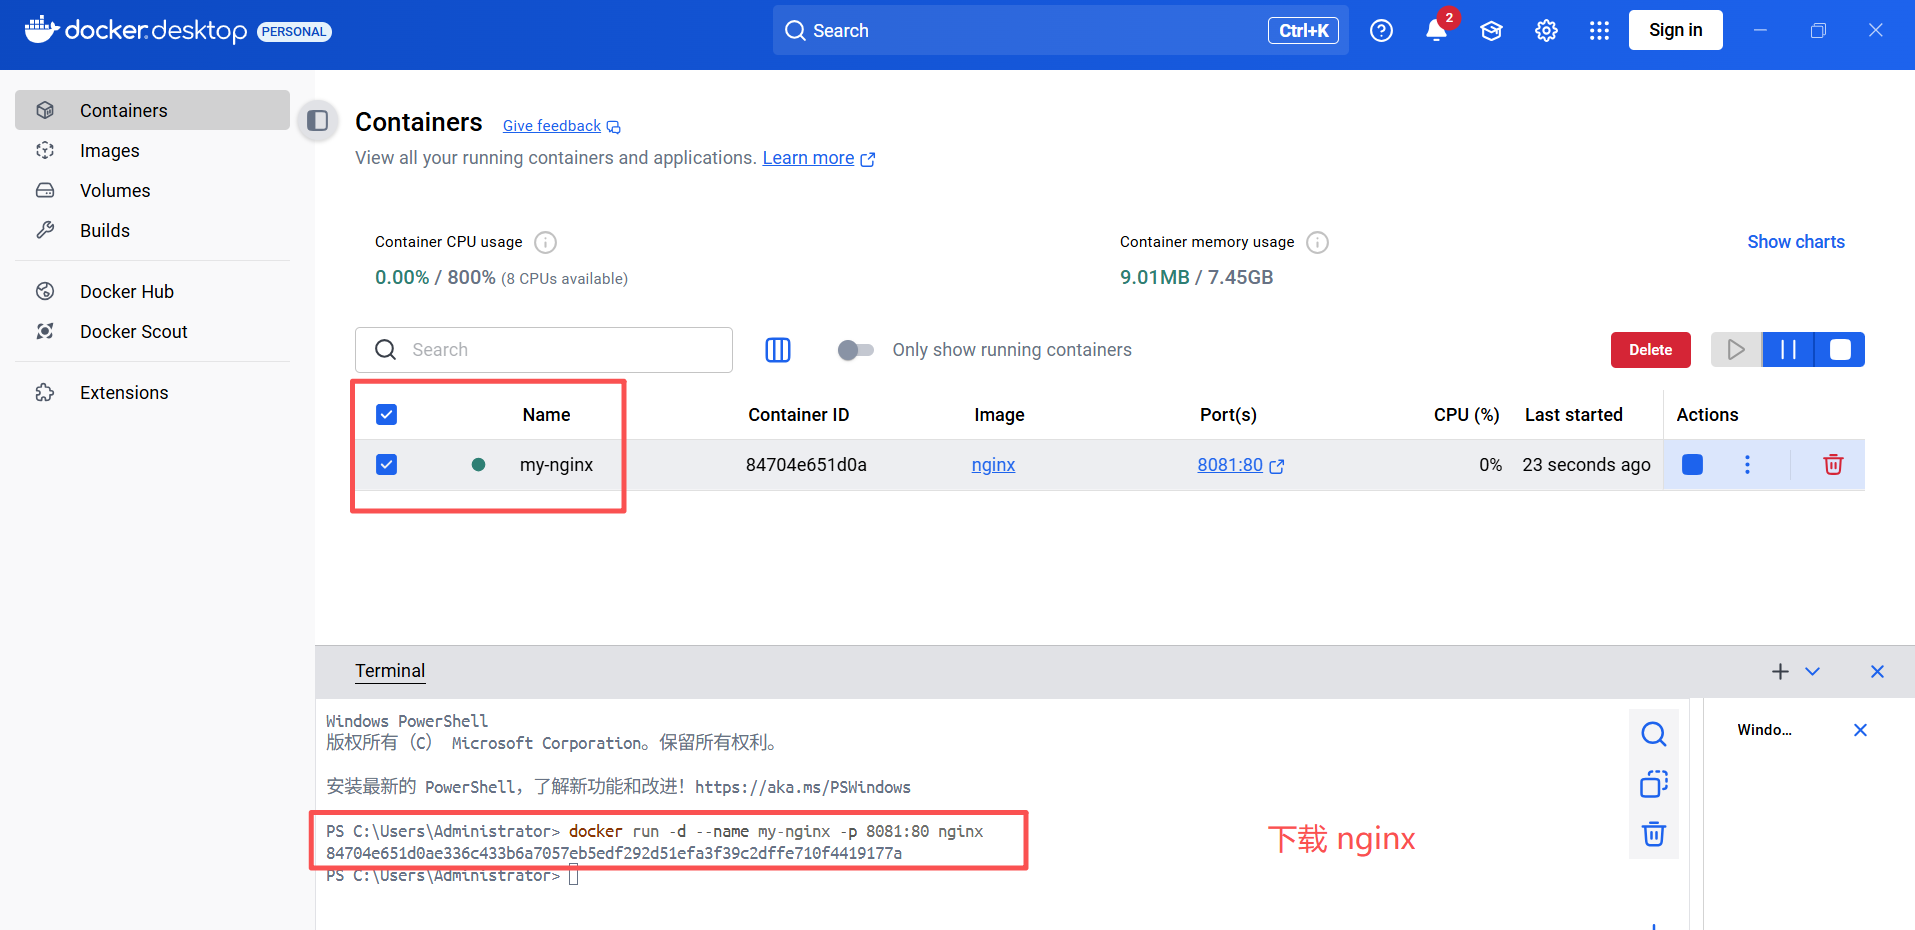Screen dimensions: 1915x930
Task: Open the Volumes sidebar section
Action: tap(152, 190)
